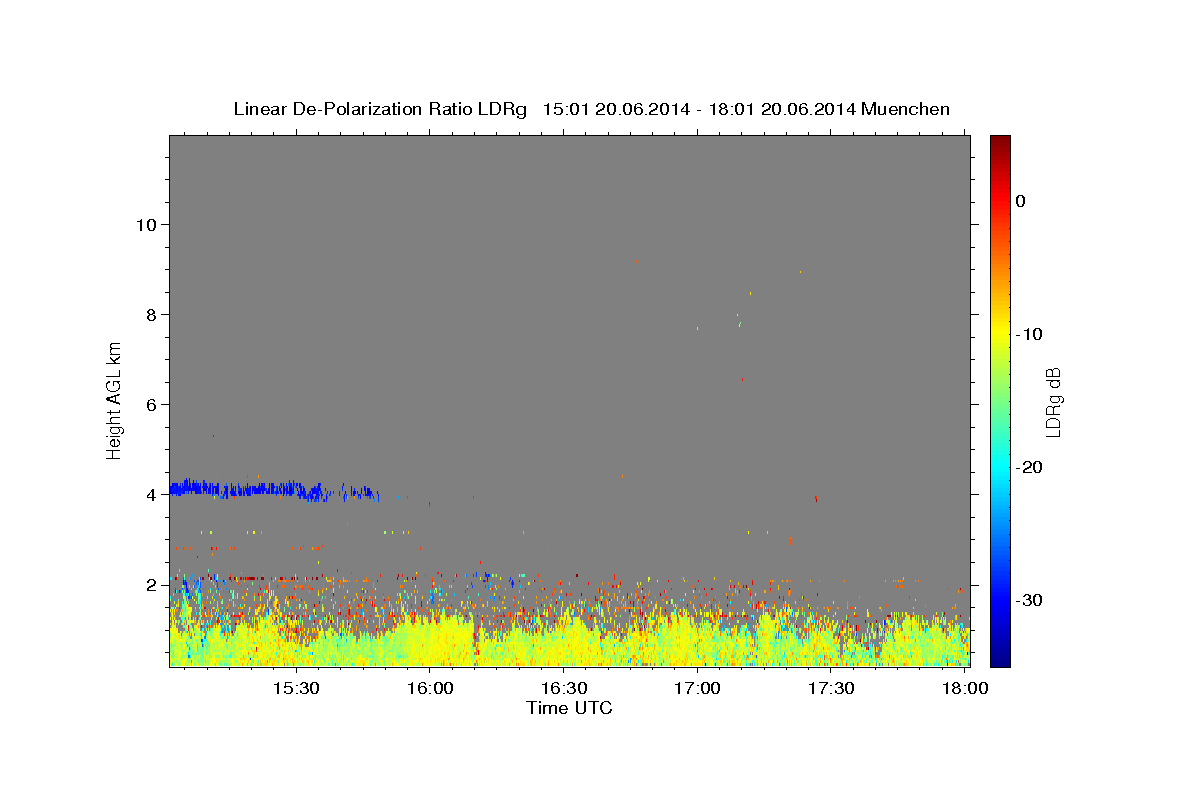Image resolution: width=1200 pixels, height=800 pixels.
Task: Click the 16:00 time tick label
Action: pos(430,689)
